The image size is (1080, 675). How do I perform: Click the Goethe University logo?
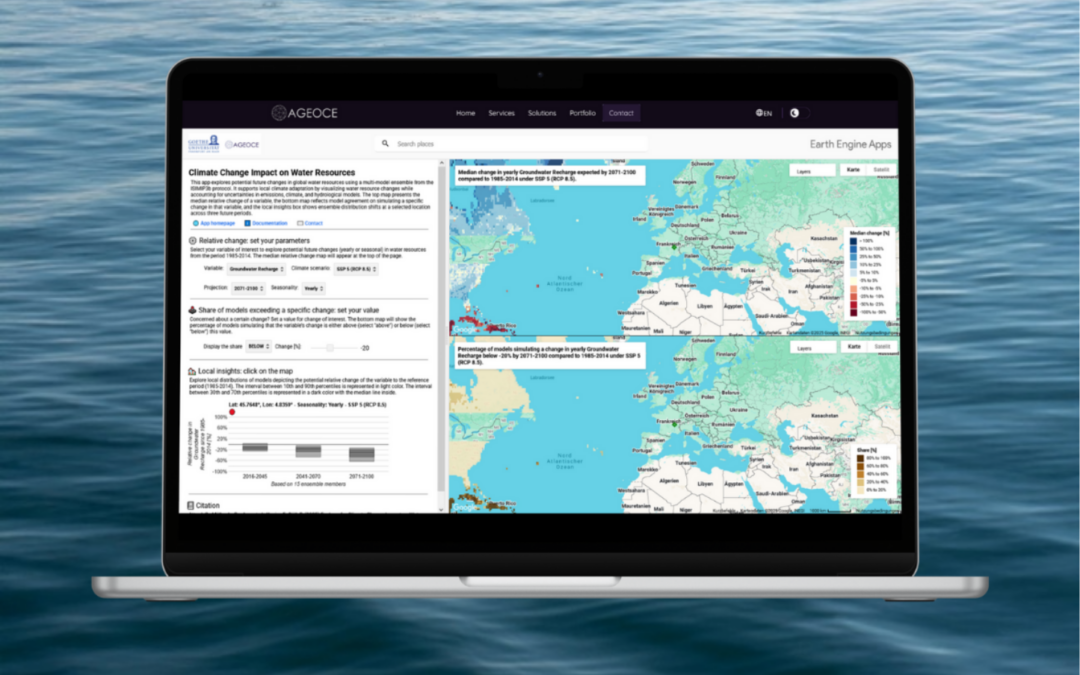click(204, 144)
